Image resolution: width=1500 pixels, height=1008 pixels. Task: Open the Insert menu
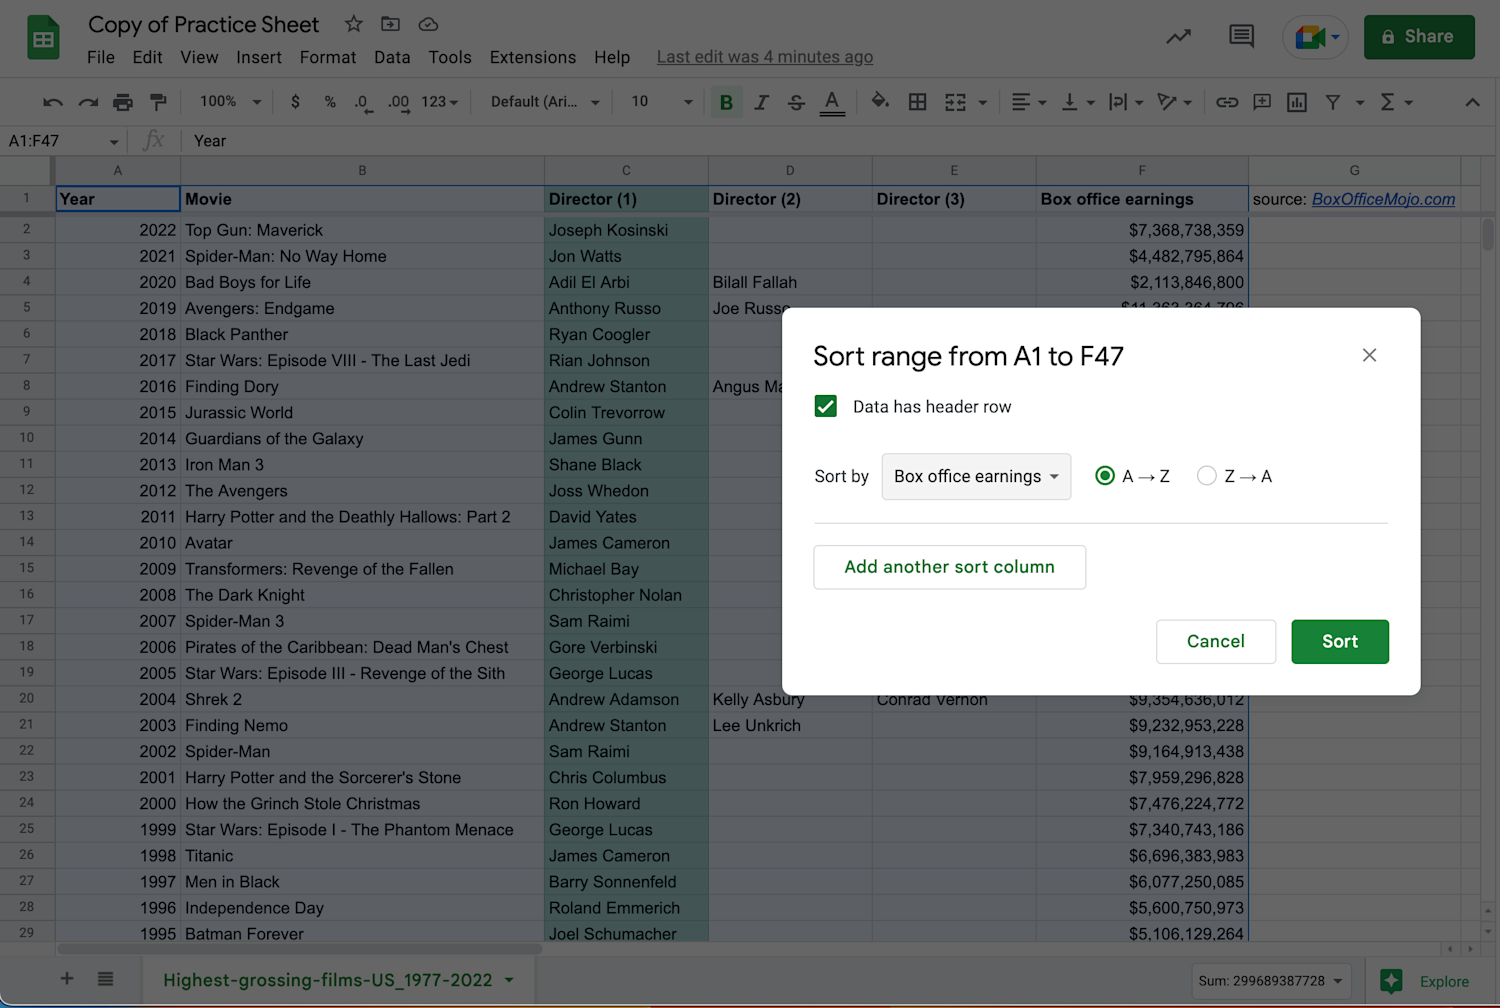259,57
